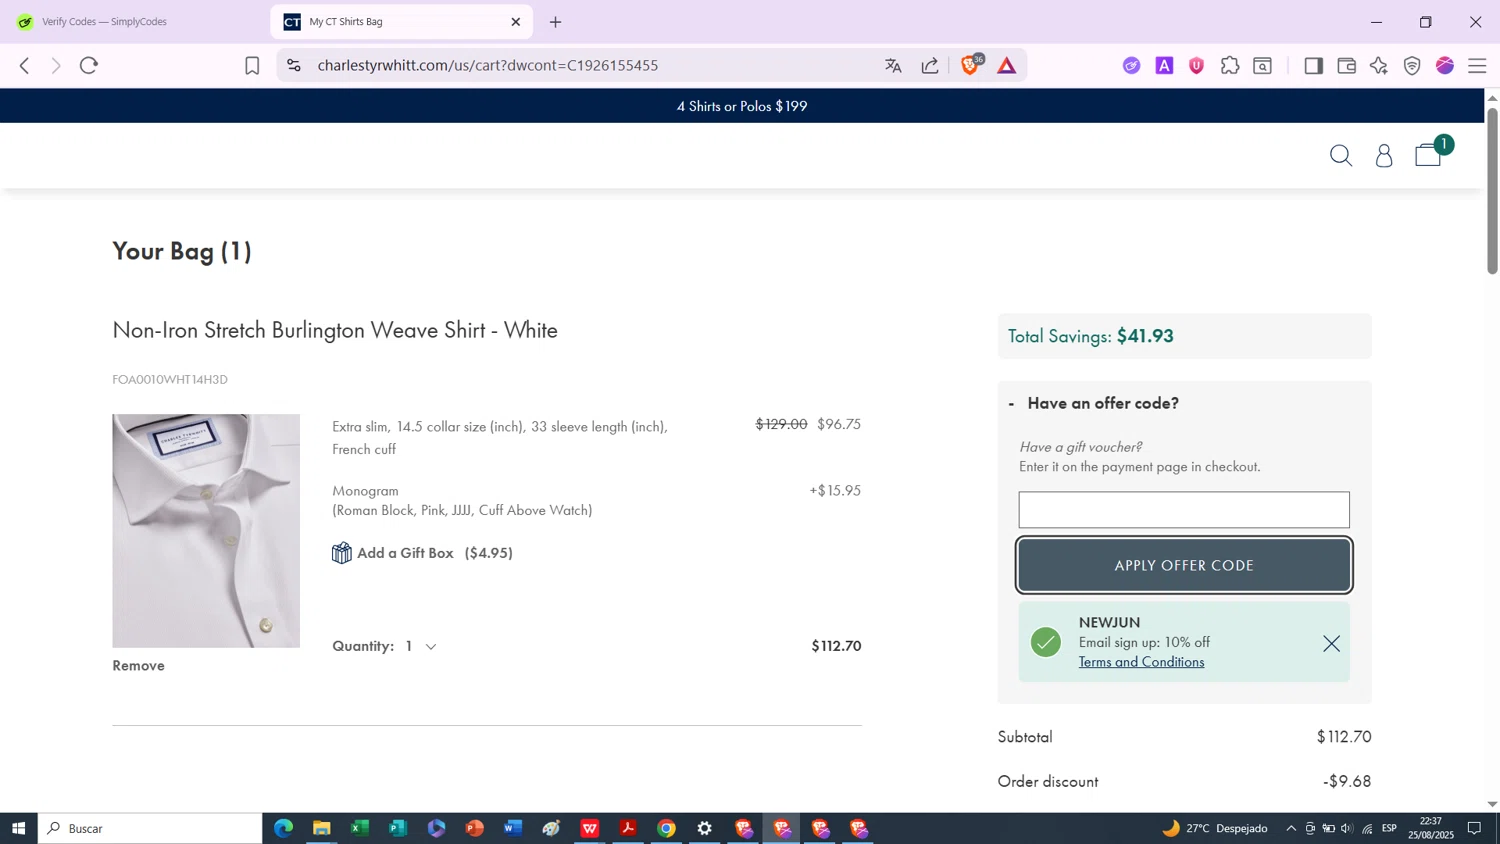Viewport: 1500px width, 844px height.
Task: Open Non-Iron Stretch Burlington Weave Shirt title
Action: 335,330
